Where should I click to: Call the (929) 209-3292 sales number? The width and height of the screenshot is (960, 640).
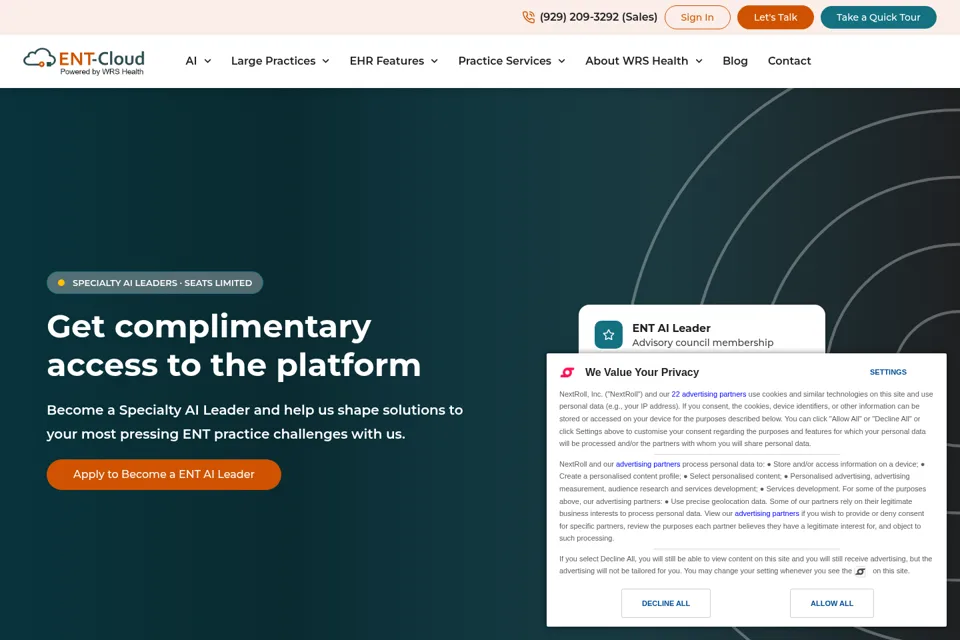[598, 17]
